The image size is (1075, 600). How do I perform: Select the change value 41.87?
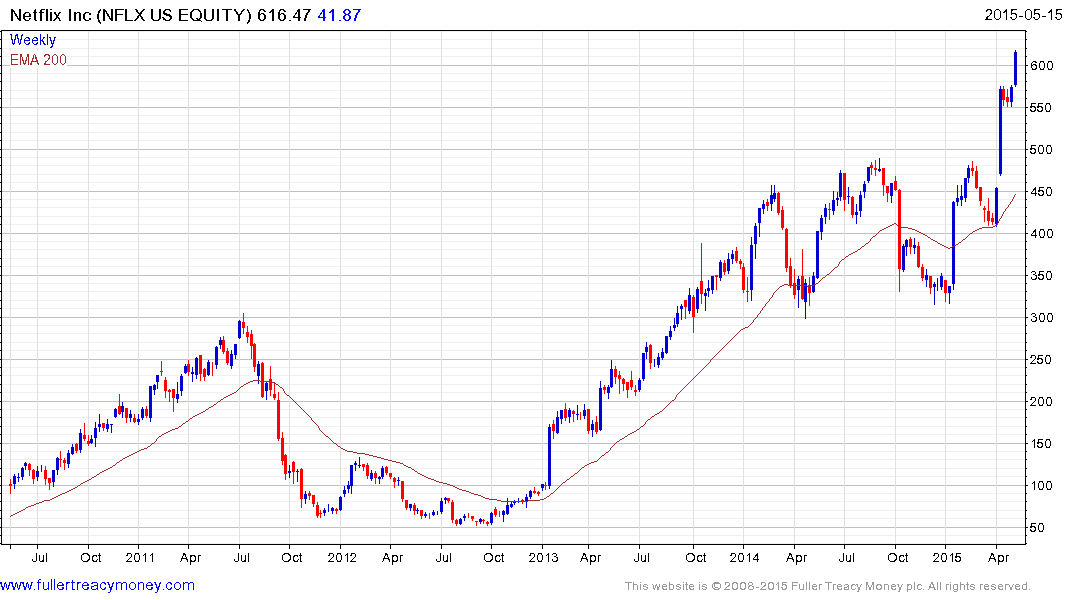[339, 15]
